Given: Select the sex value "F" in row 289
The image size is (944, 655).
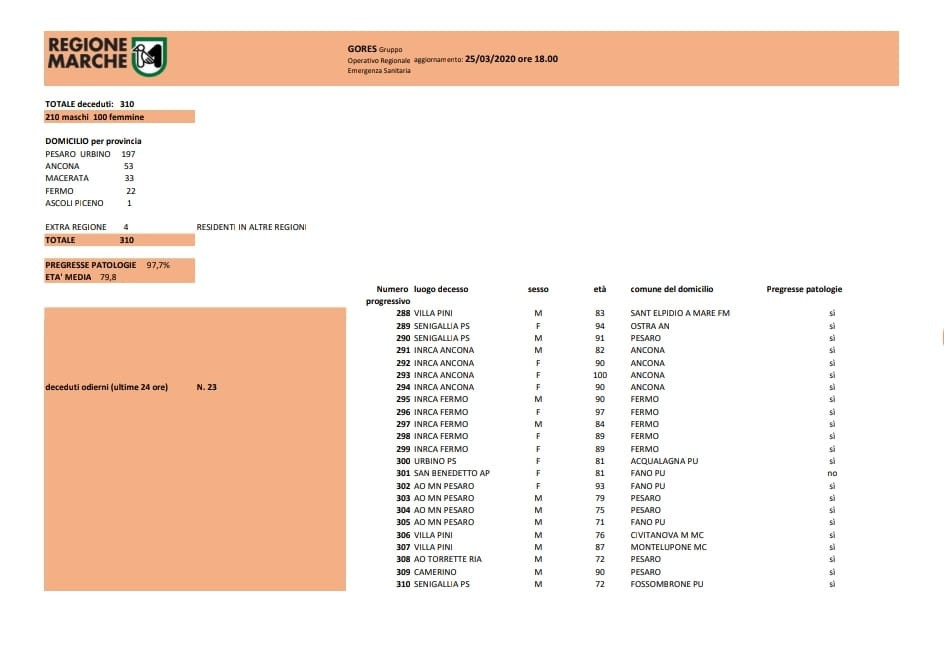Looking at the screenshot, I should click(538, 326).
